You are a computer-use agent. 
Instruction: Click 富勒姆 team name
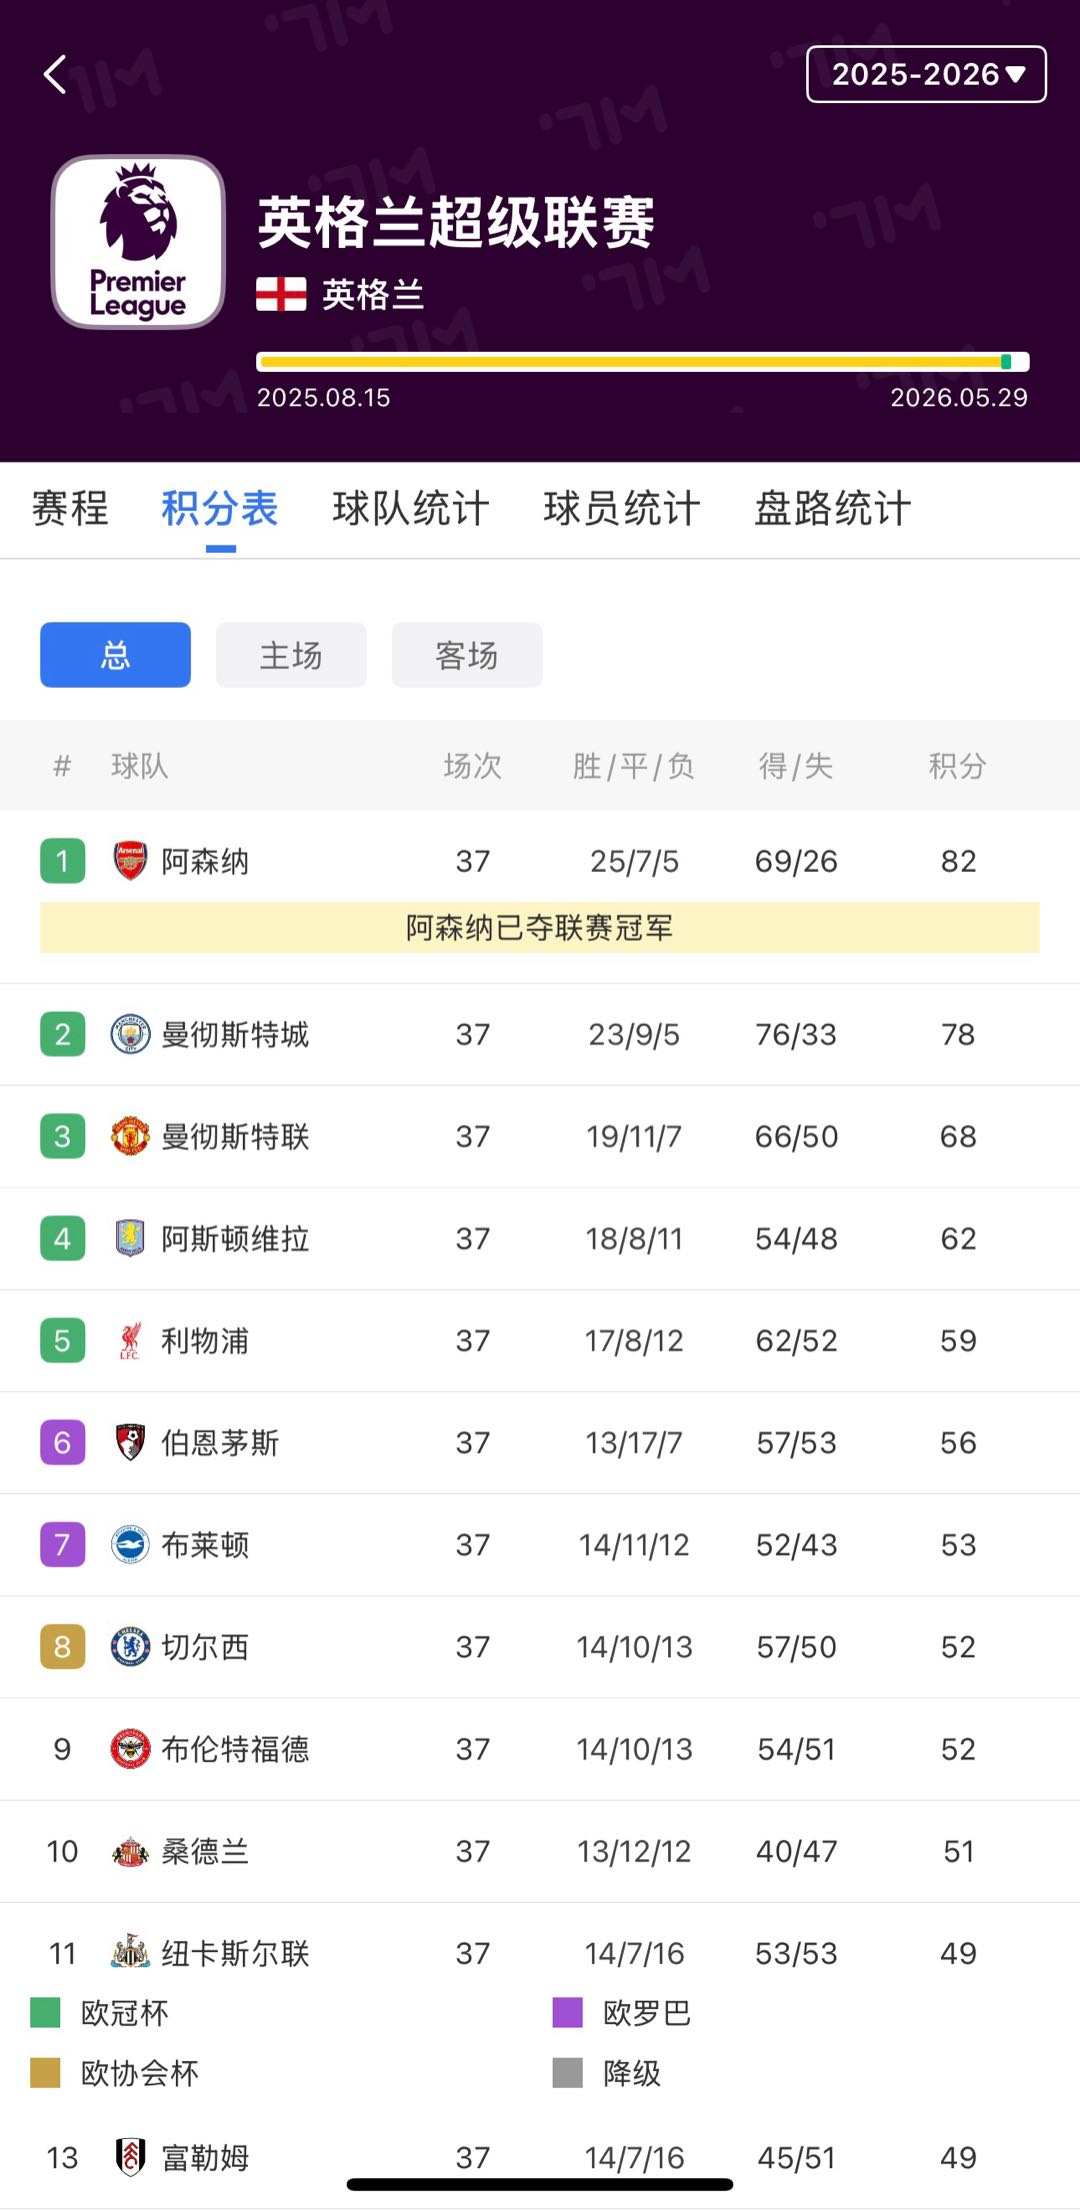[x=205, y=2158]
